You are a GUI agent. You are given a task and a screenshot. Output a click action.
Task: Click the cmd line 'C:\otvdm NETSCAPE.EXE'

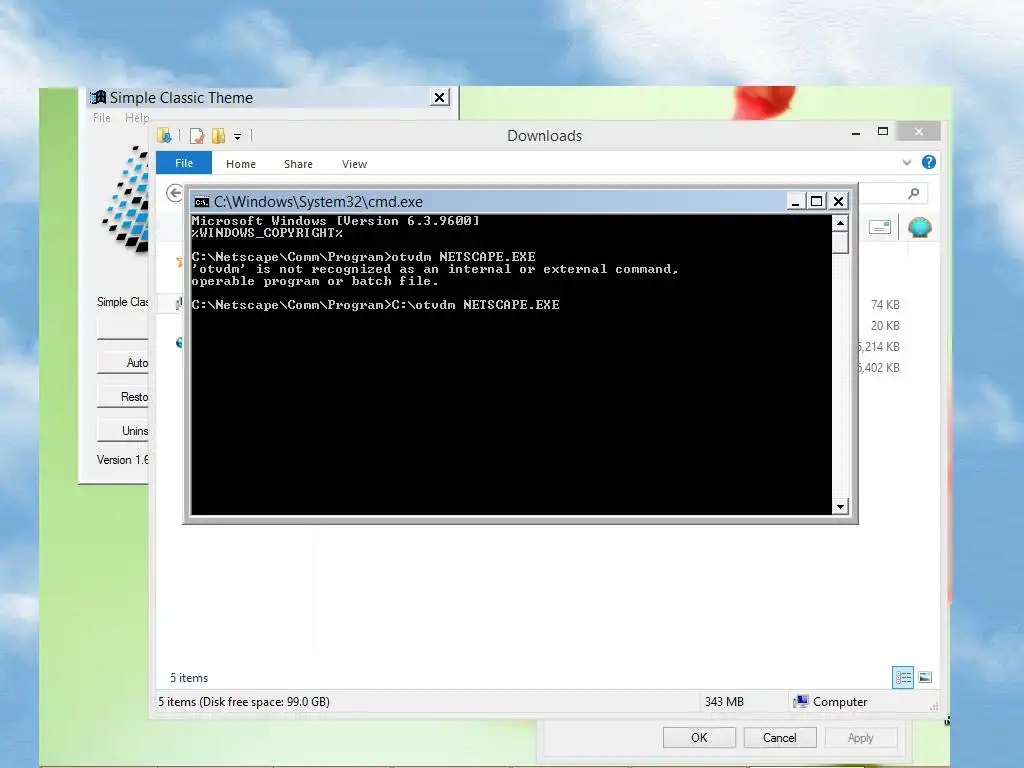pyautogui.click(x=475, y=305)
